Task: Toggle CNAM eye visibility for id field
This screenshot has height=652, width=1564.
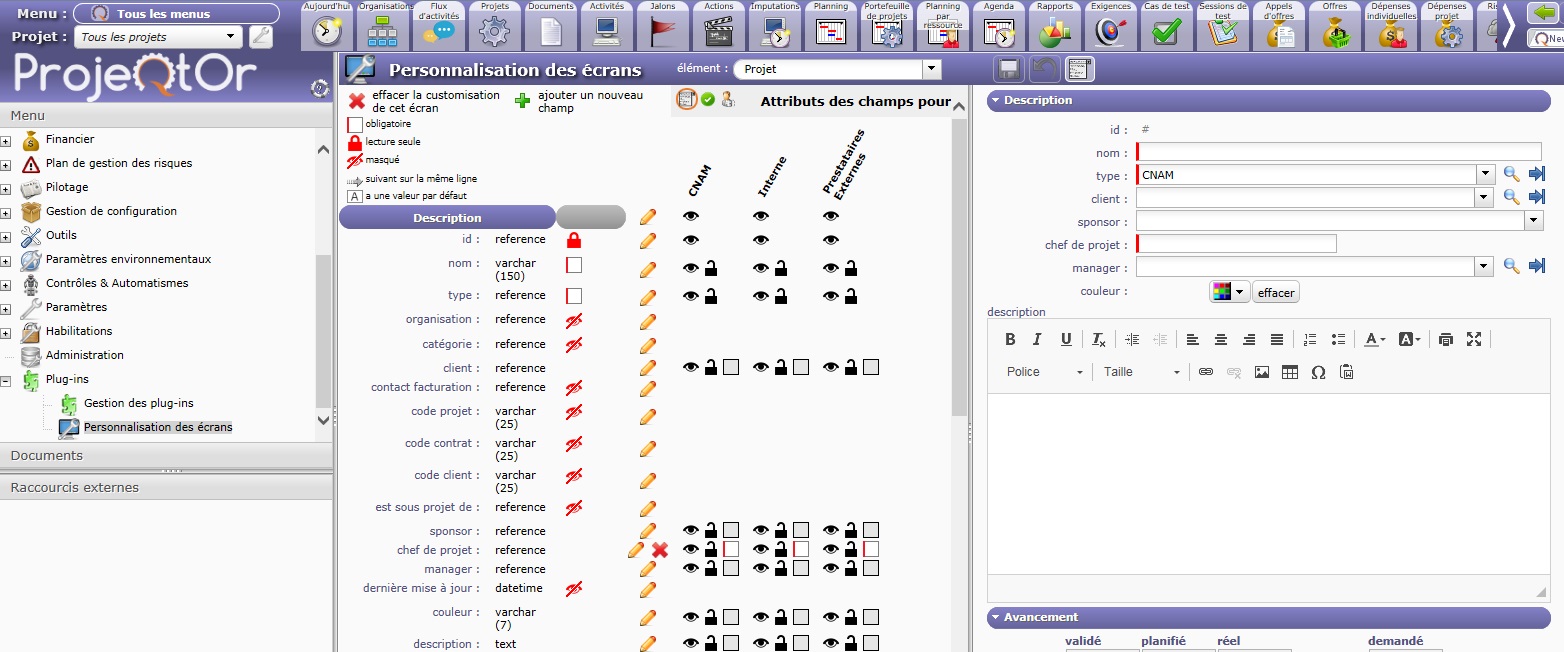Action: [691, 240]
